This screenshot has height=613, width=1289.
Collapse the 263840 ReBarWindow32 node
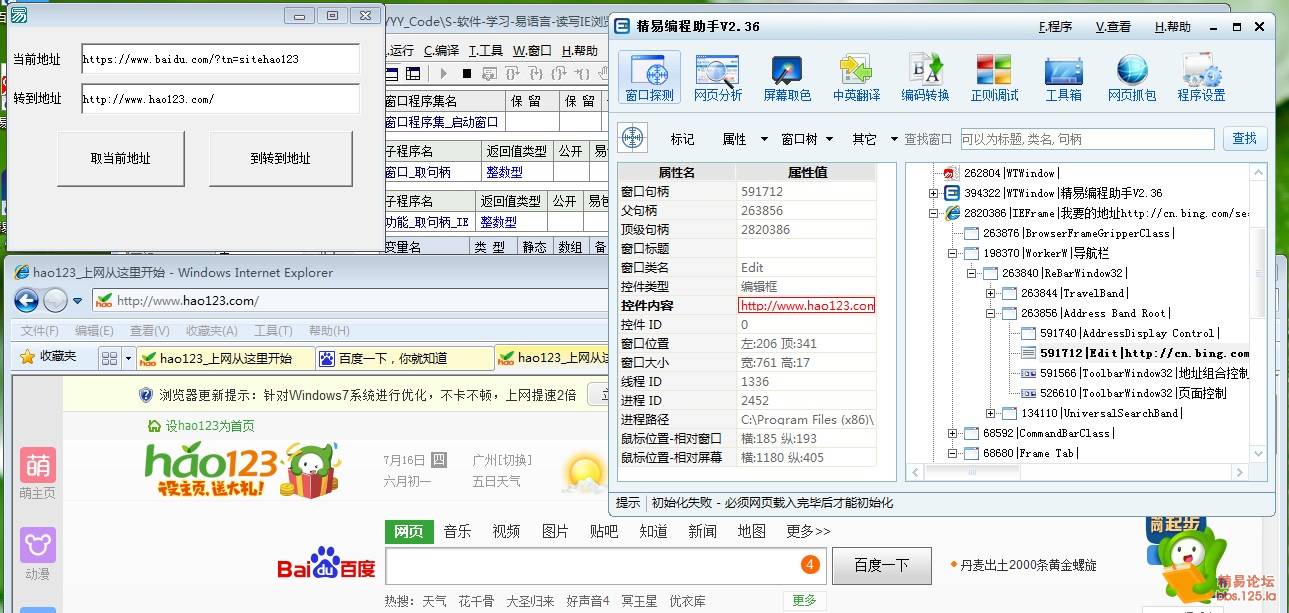971,273
